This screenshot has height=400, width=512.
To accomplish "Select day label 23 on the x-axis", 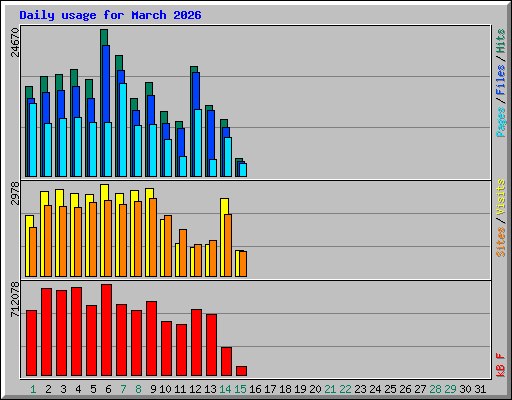I will point(360,389).
